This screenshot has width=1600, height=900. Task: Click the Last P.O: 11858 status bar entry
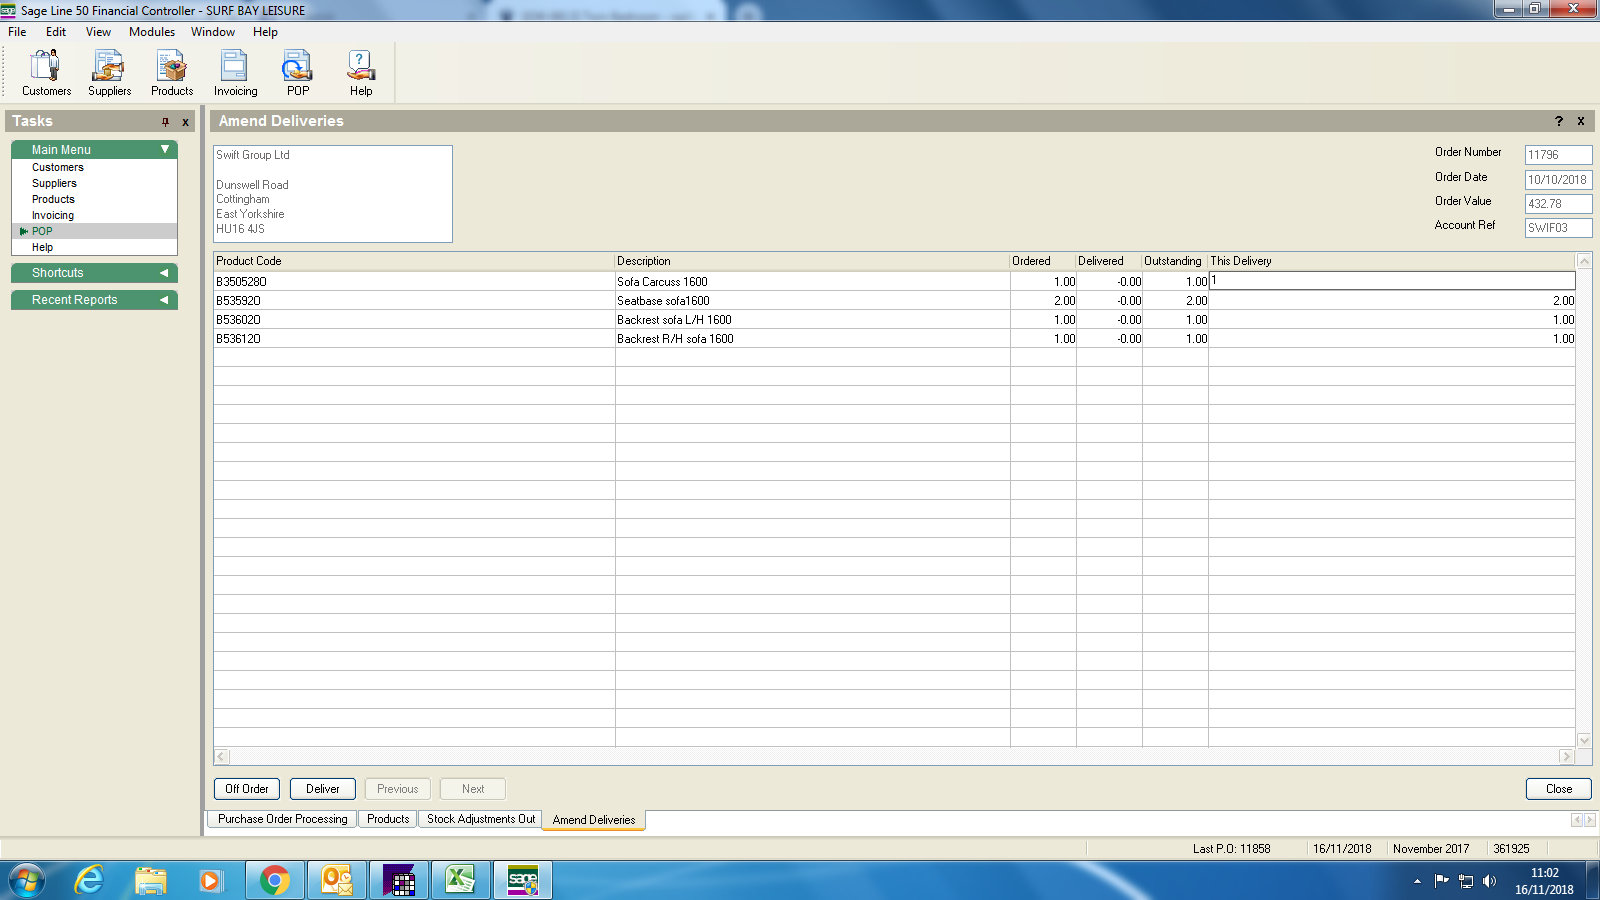[x=1231, y=849]
